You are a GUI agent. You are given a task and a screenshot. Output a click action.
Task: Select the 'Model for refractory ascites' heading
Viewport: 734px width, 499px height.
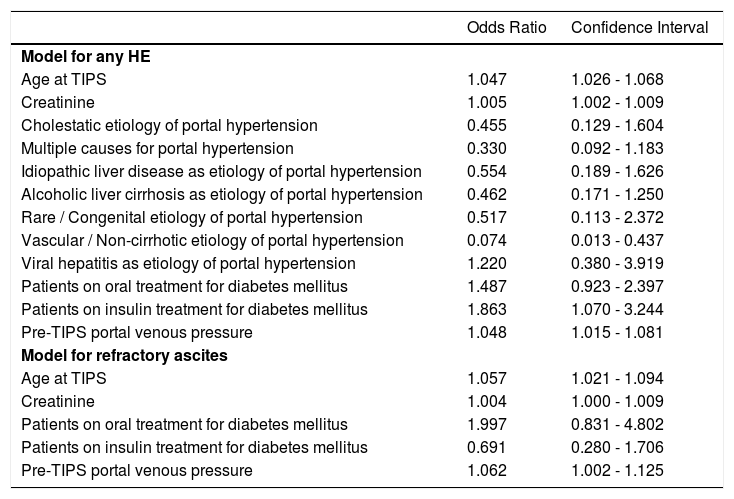tap(117, 355)
